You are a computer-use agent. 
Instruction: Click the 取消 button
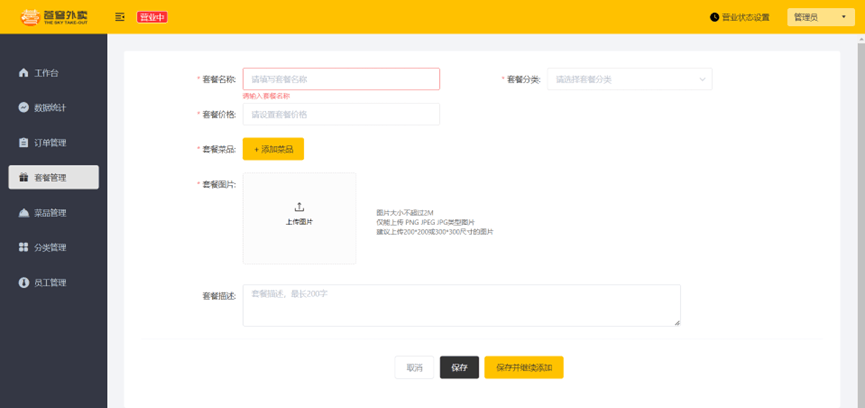point(414,368)
